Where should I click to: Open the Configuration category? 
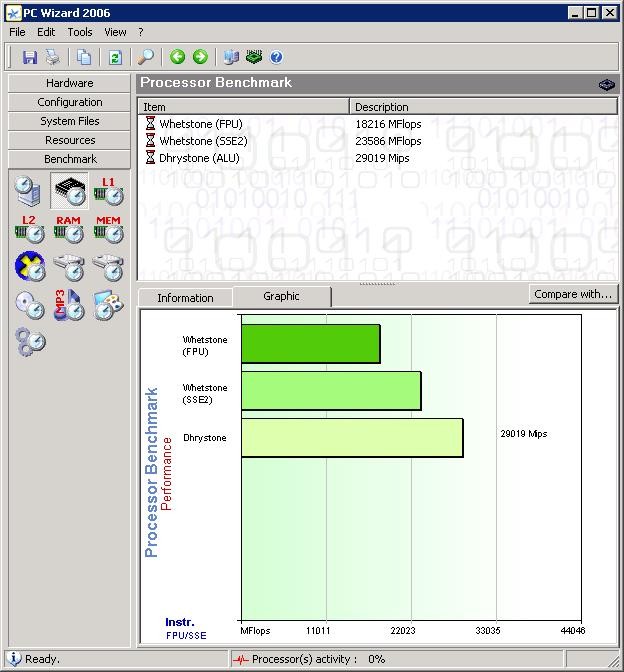(x=69, y=102)
